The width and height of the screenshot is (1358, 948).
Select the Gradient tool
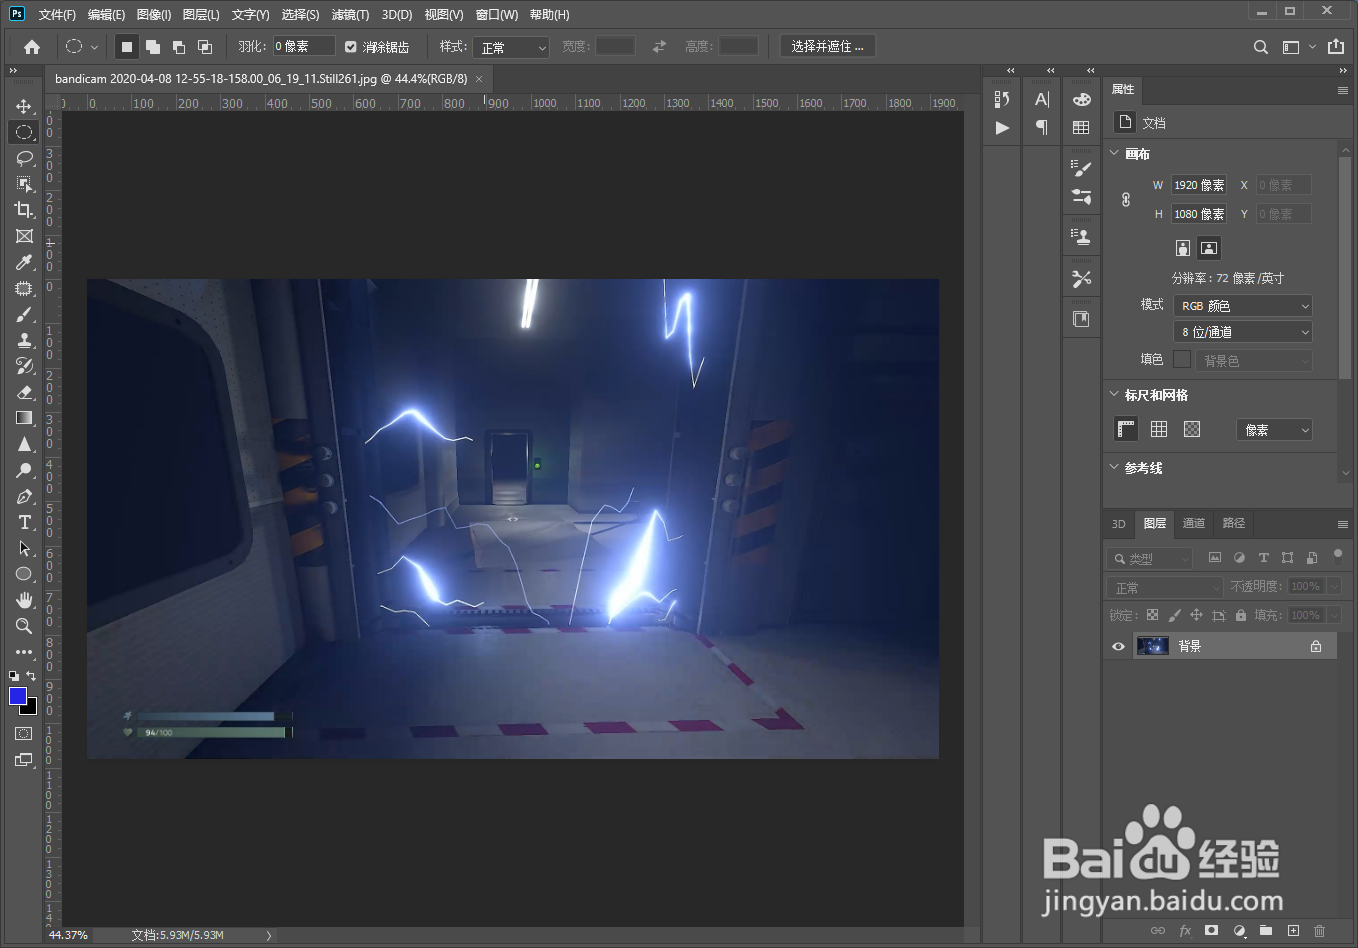(x=24, y=418)
